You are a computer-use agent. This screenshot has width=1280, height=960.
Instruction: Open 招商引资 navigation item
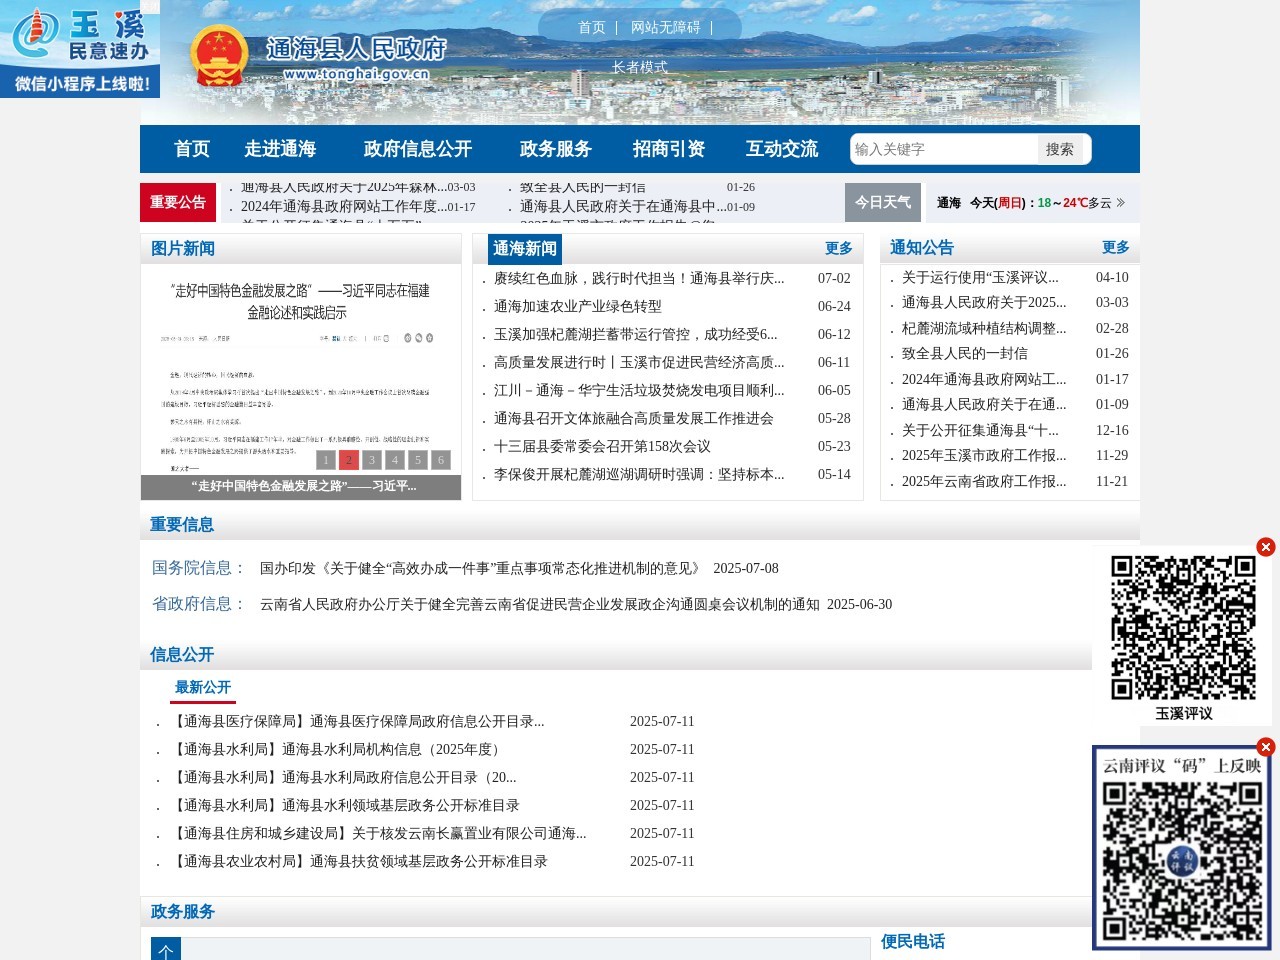click(x=669, y=149)
